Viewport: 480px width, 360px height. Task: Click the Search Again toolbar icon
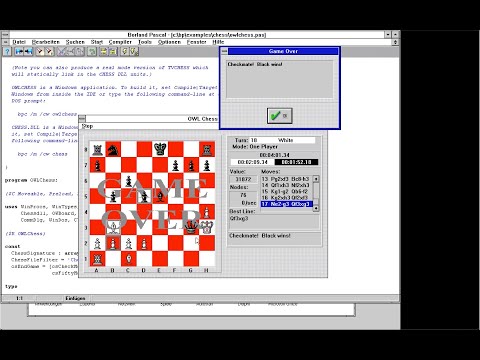click(x=49, y=51)
